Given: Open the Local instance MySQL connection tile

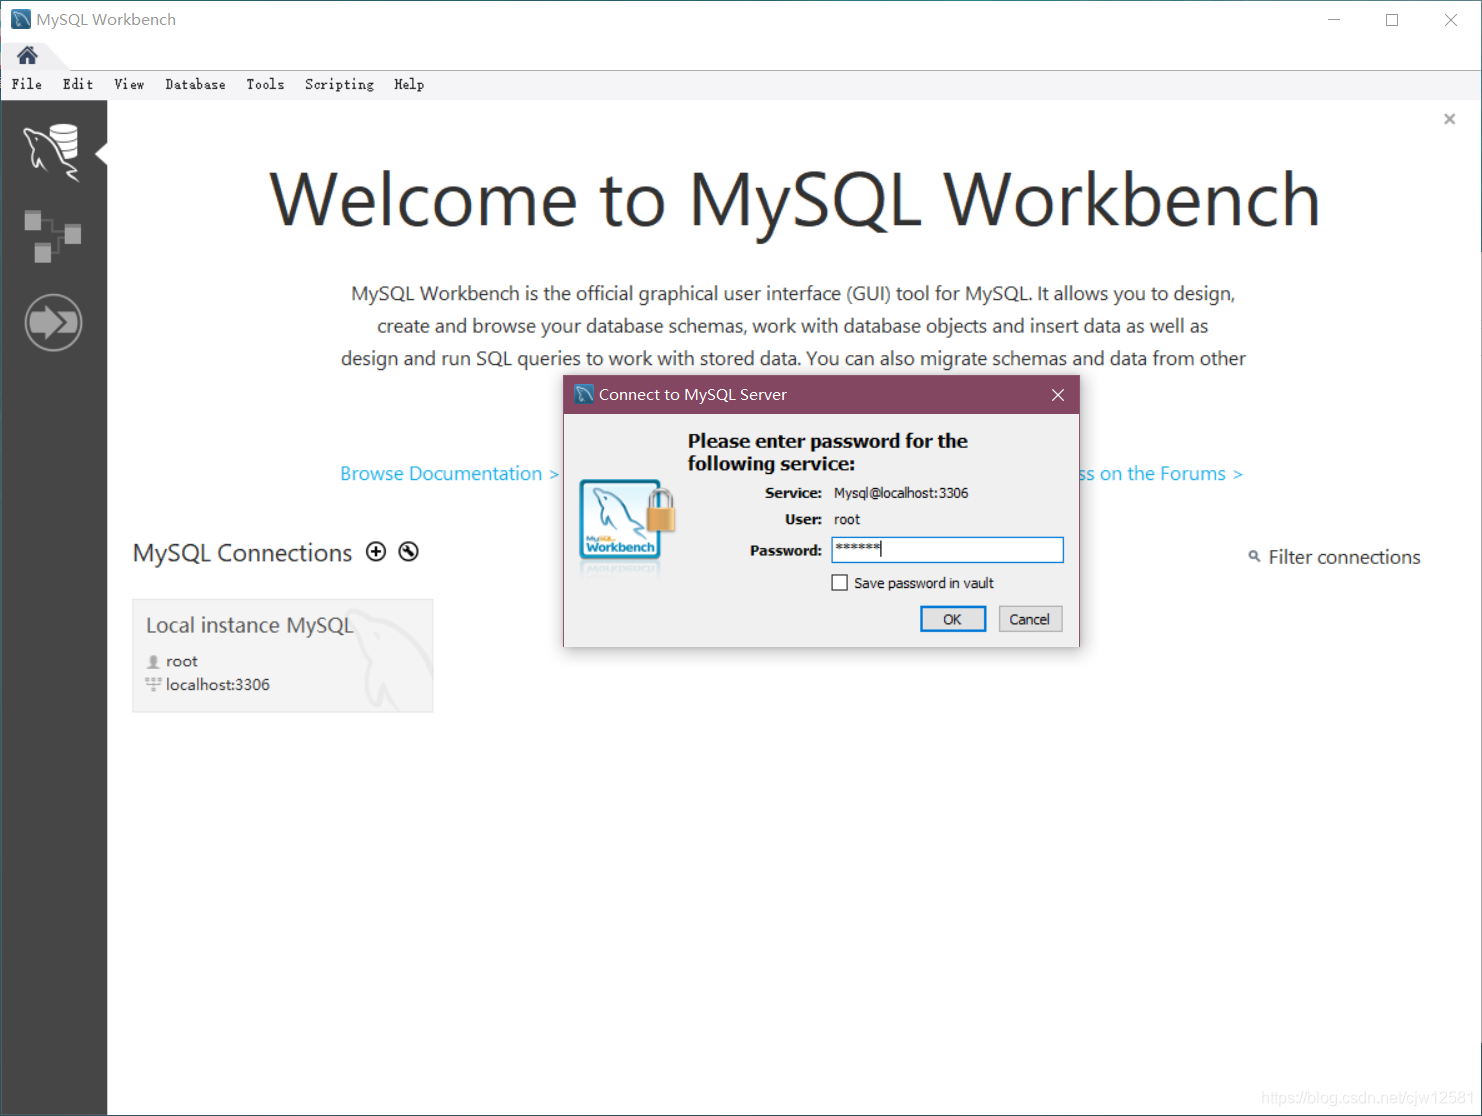Looking at the screenshot, I should pos(283,655).
